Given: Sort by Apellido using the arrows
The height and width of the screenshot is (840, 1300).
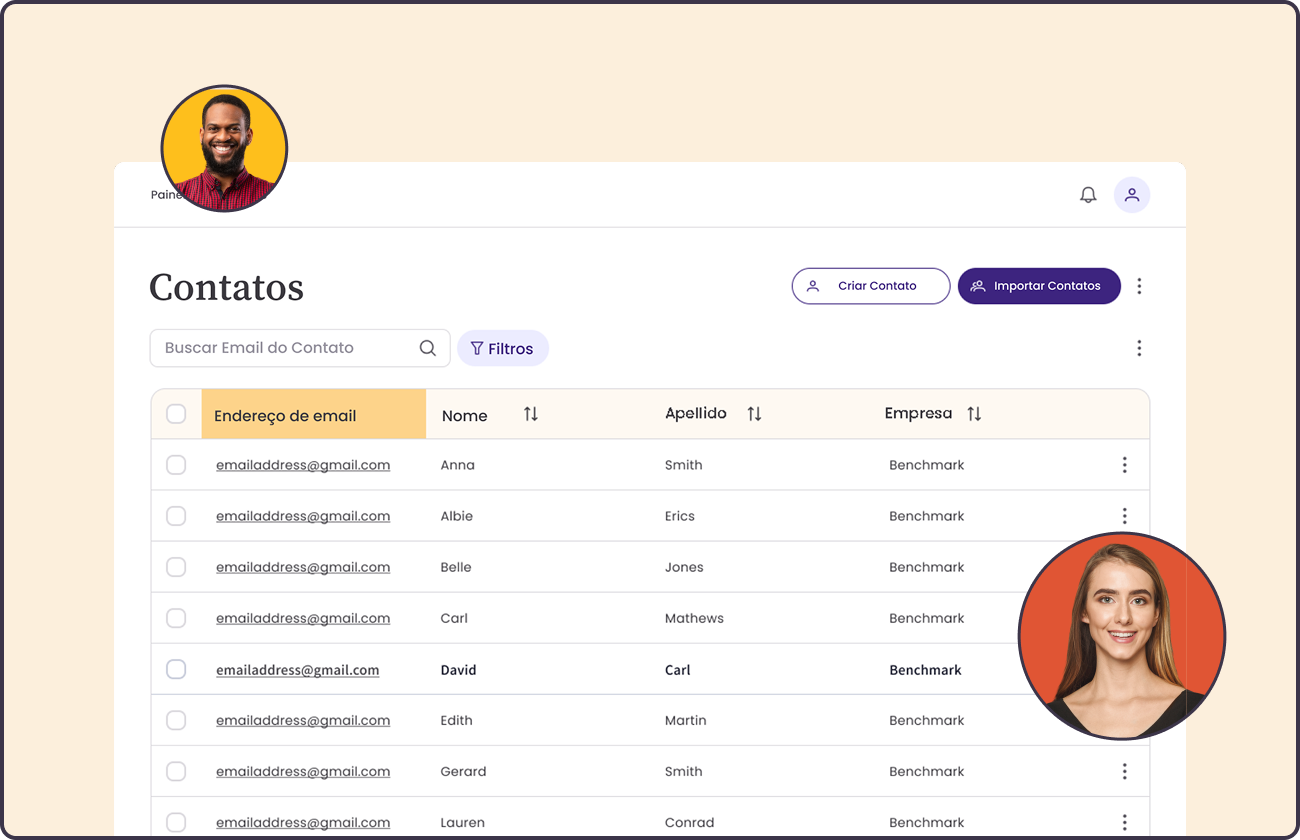Looking at the screenshot, I should click(754, 414).
